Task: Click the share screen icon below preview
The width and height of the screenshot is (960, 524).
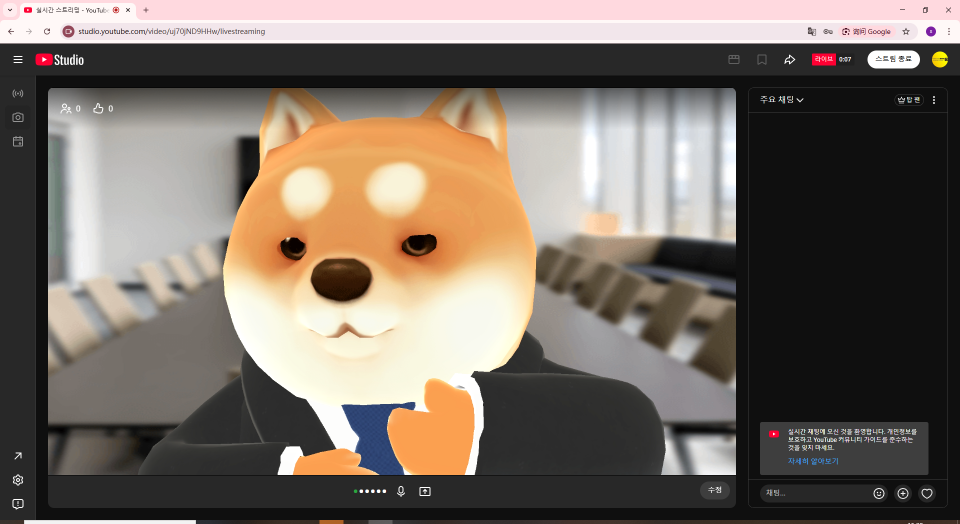Action: pos(425,491)
